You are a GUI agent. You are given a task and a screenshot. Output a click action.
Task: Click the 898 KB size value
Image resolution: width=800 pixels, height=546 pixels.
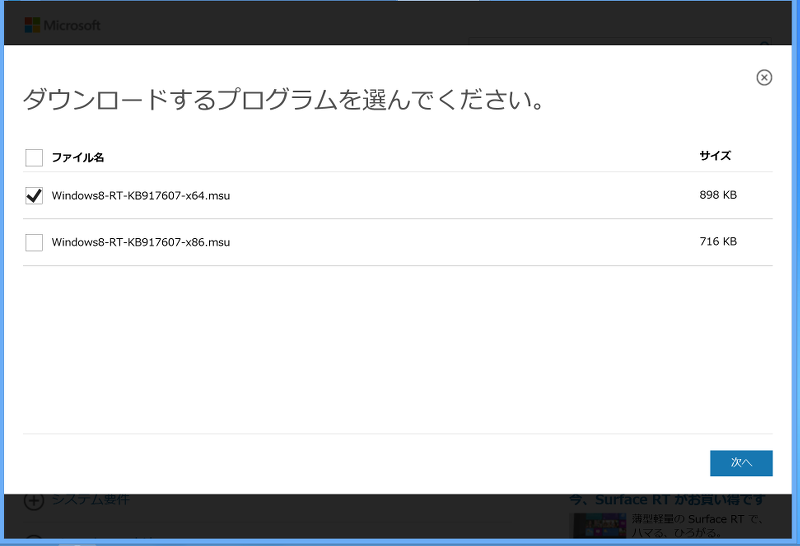coord(718,196)
